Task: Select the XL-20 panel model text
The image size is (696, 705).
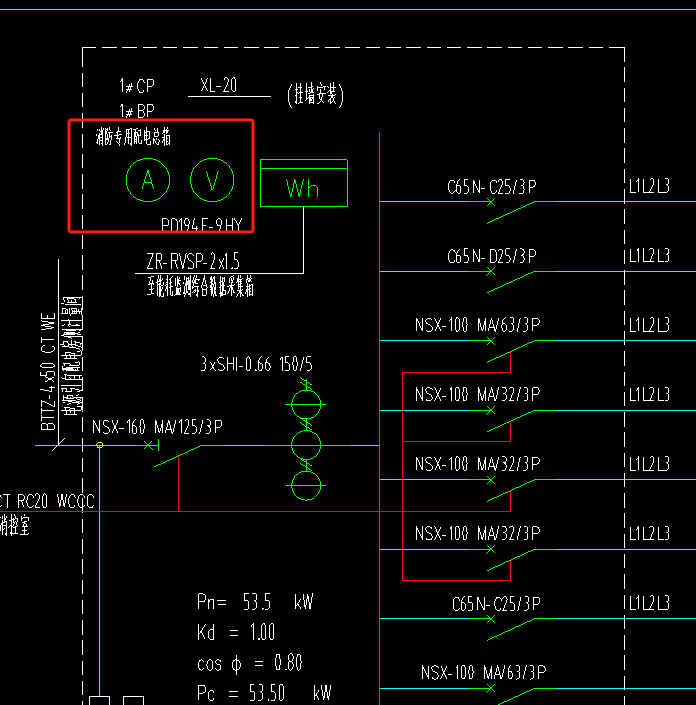Action: [x=219, y=85]
